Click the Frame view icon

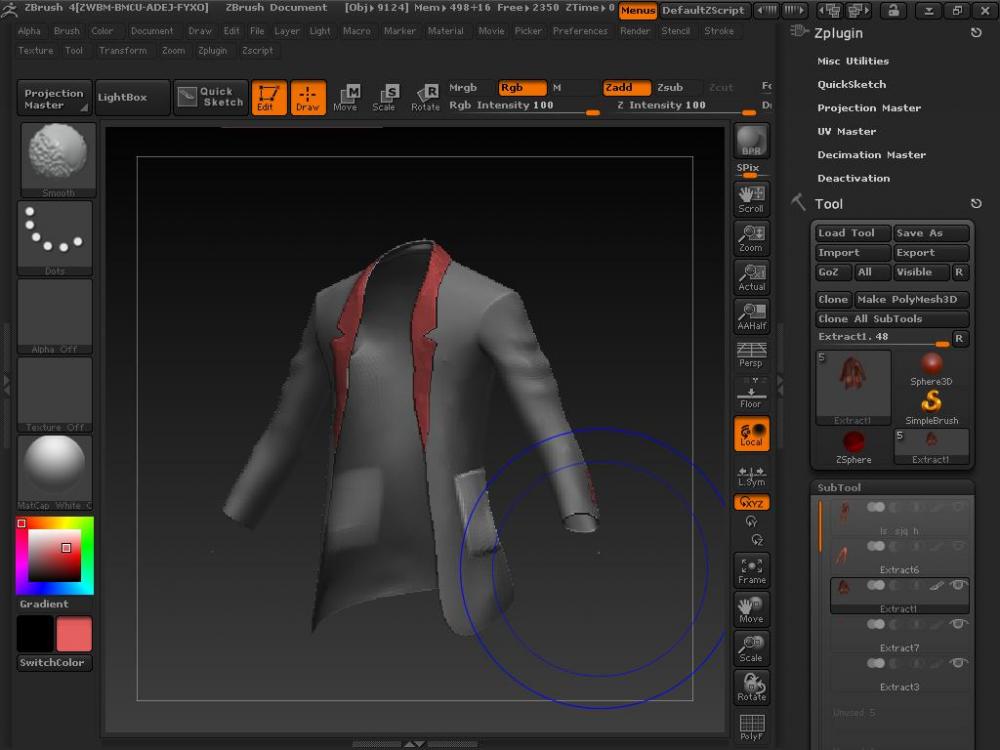tap(751, 570)
